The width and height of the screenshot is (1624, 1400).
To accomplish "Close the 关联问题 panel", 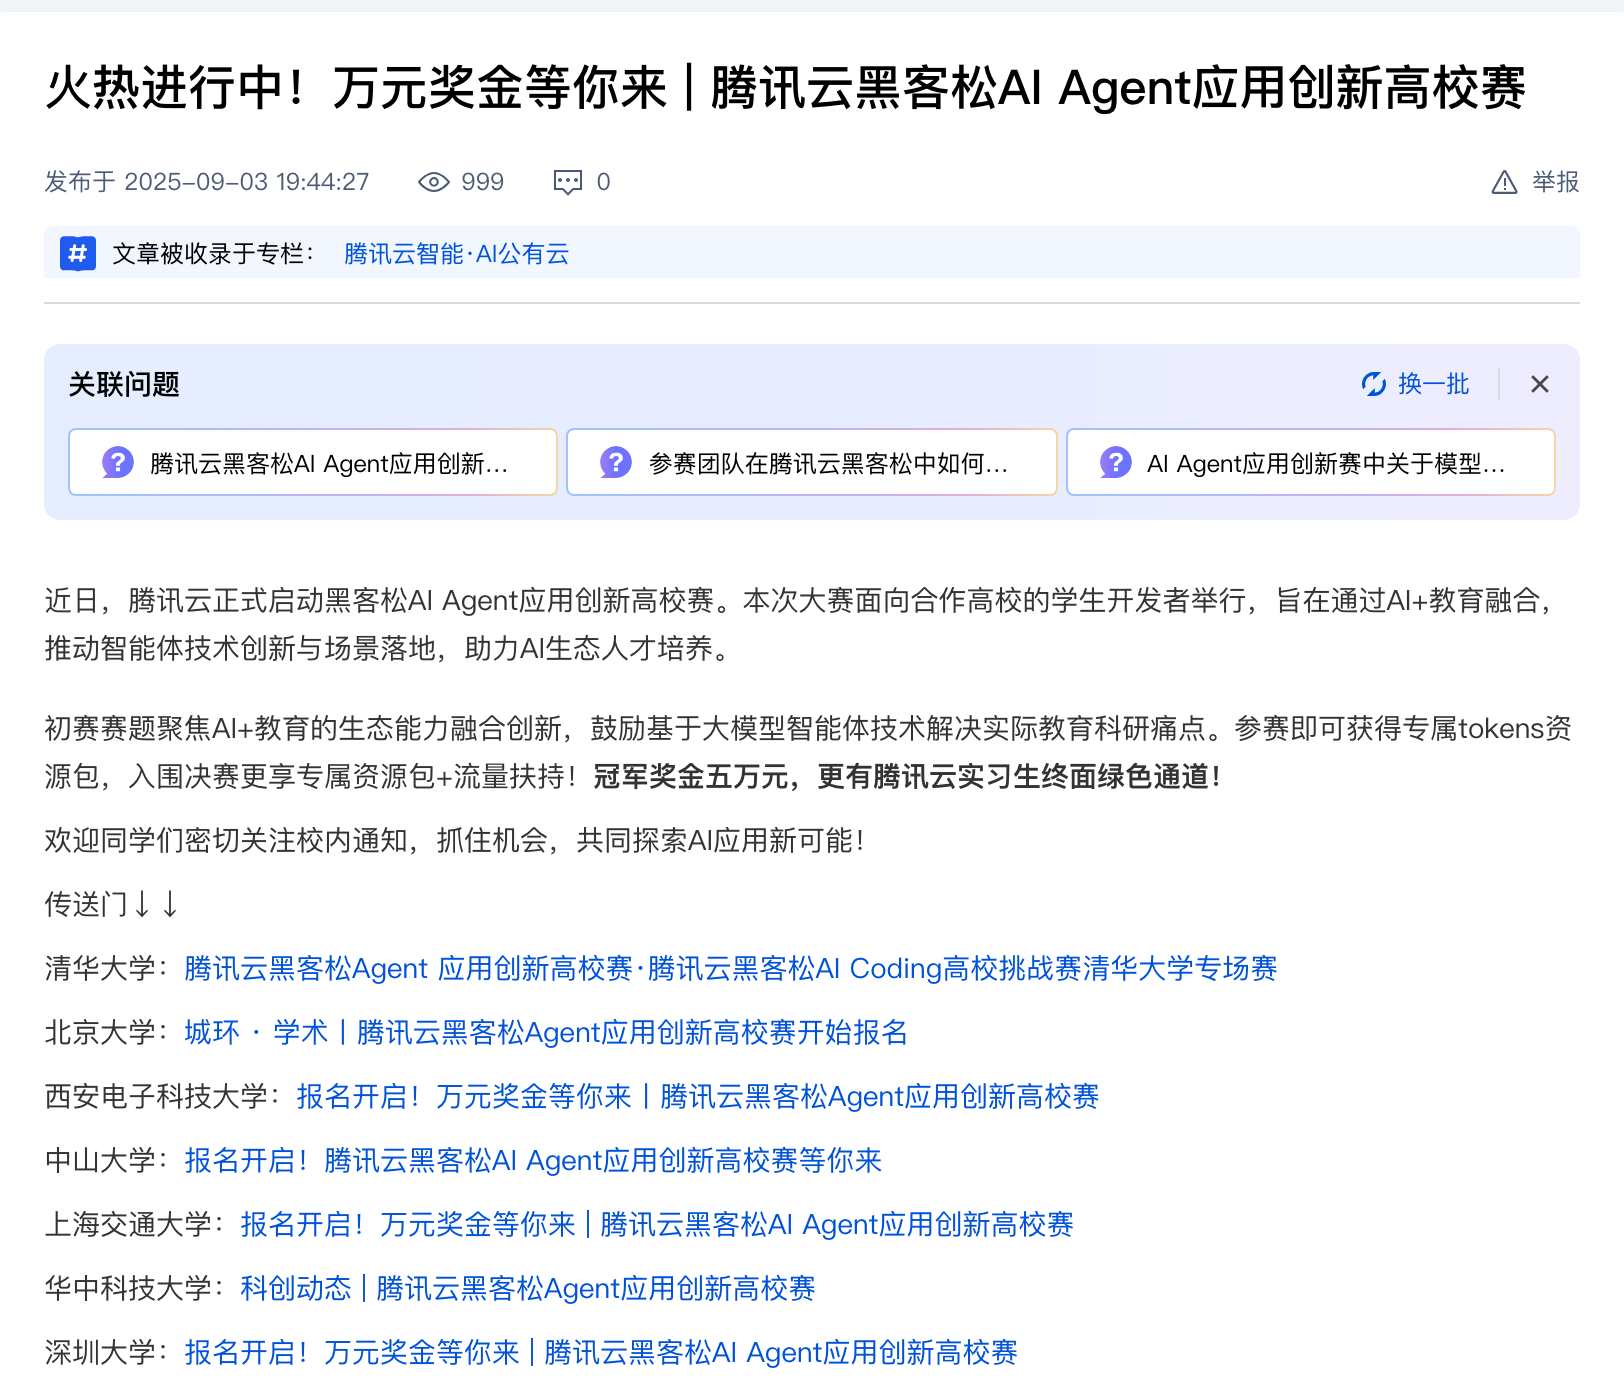I will pyautogui.click(x=1540, y=384).
